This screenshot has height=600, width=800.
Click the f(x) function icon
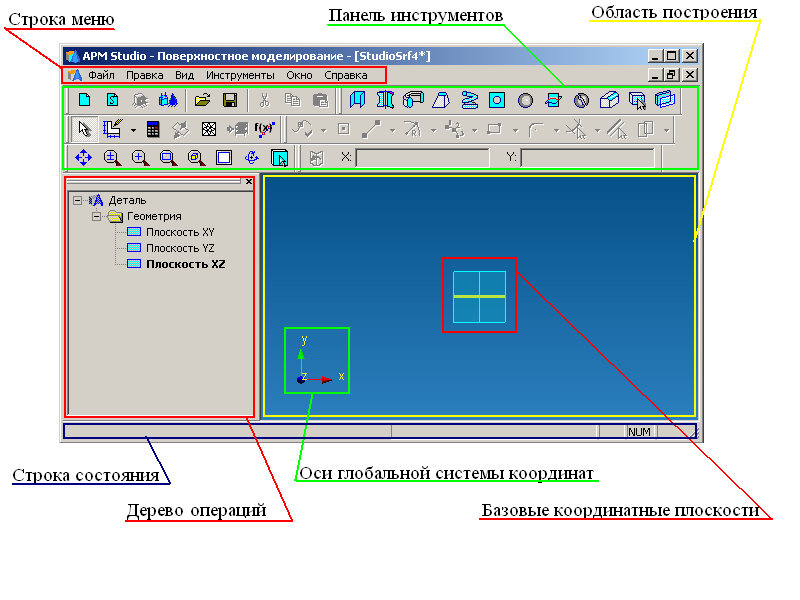tap(264, 129)
